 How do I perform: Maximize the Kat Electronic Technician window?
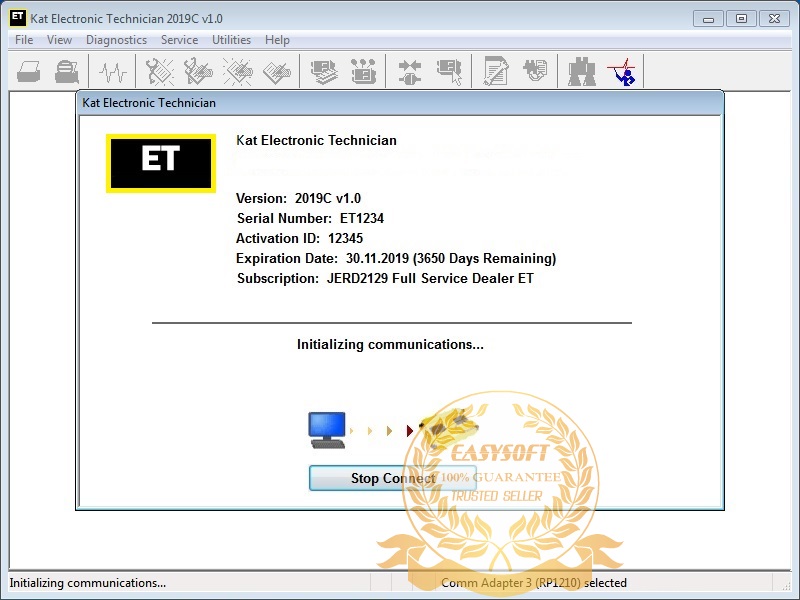point(741,19)
